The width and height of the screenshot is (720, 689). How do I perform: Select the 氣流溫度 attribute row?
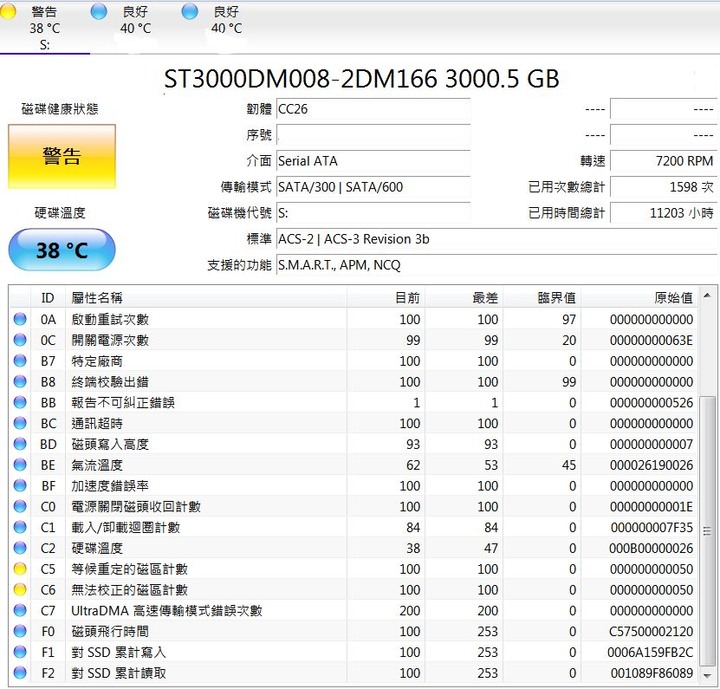click(x=354, y=465)
